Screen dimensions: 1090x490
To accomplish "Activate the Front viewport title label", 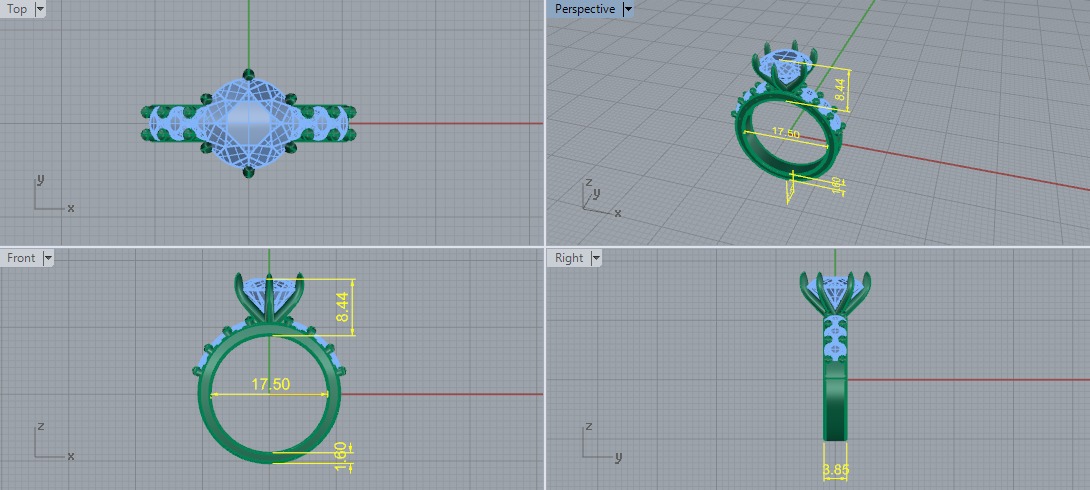I will pyautogui.click(x=21, y=258).
